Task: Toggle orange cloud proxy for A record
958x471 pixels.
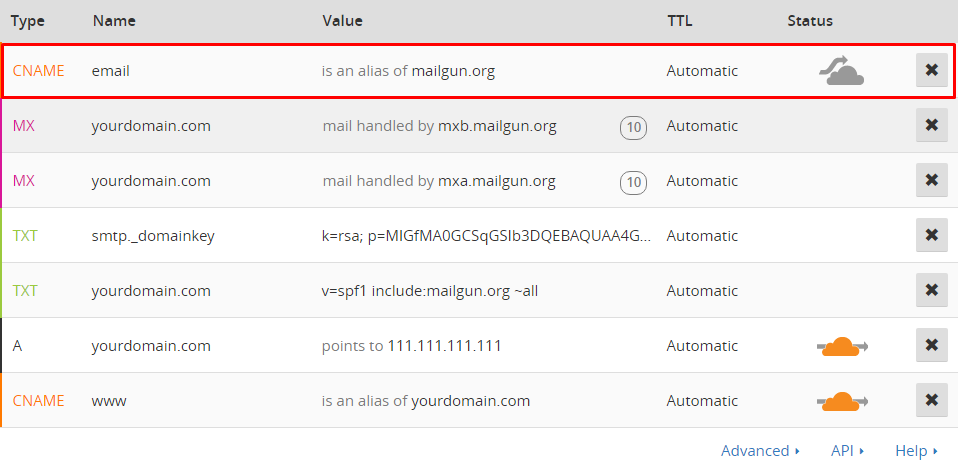Action: (842, 346)
